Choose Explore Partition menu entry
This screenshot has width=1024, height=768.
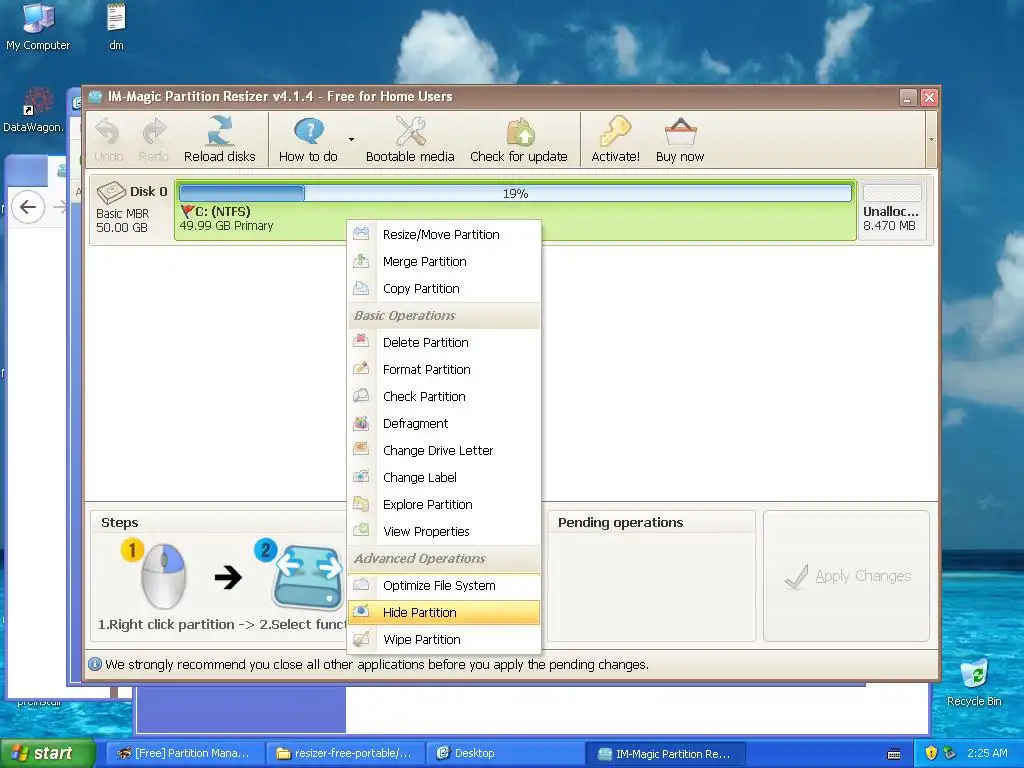coord(444,504)
